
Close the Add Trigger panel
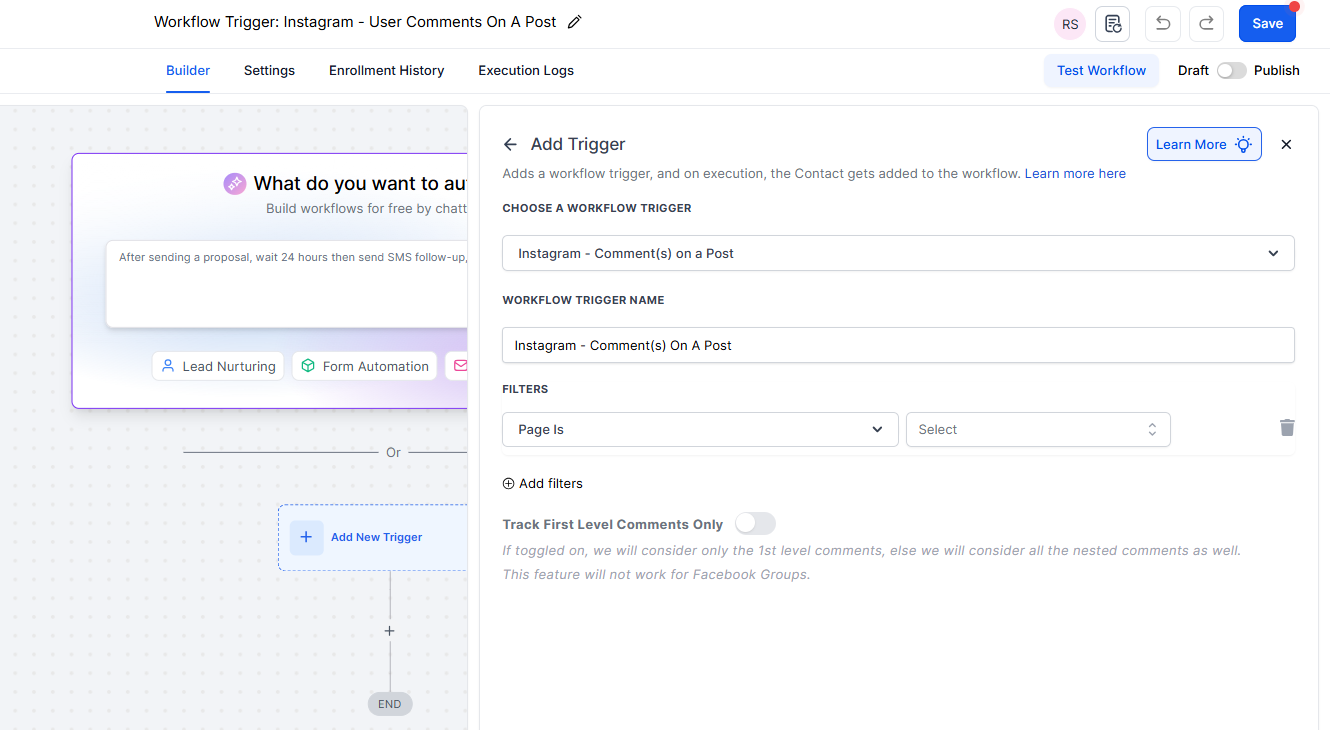coord(1286,144)
